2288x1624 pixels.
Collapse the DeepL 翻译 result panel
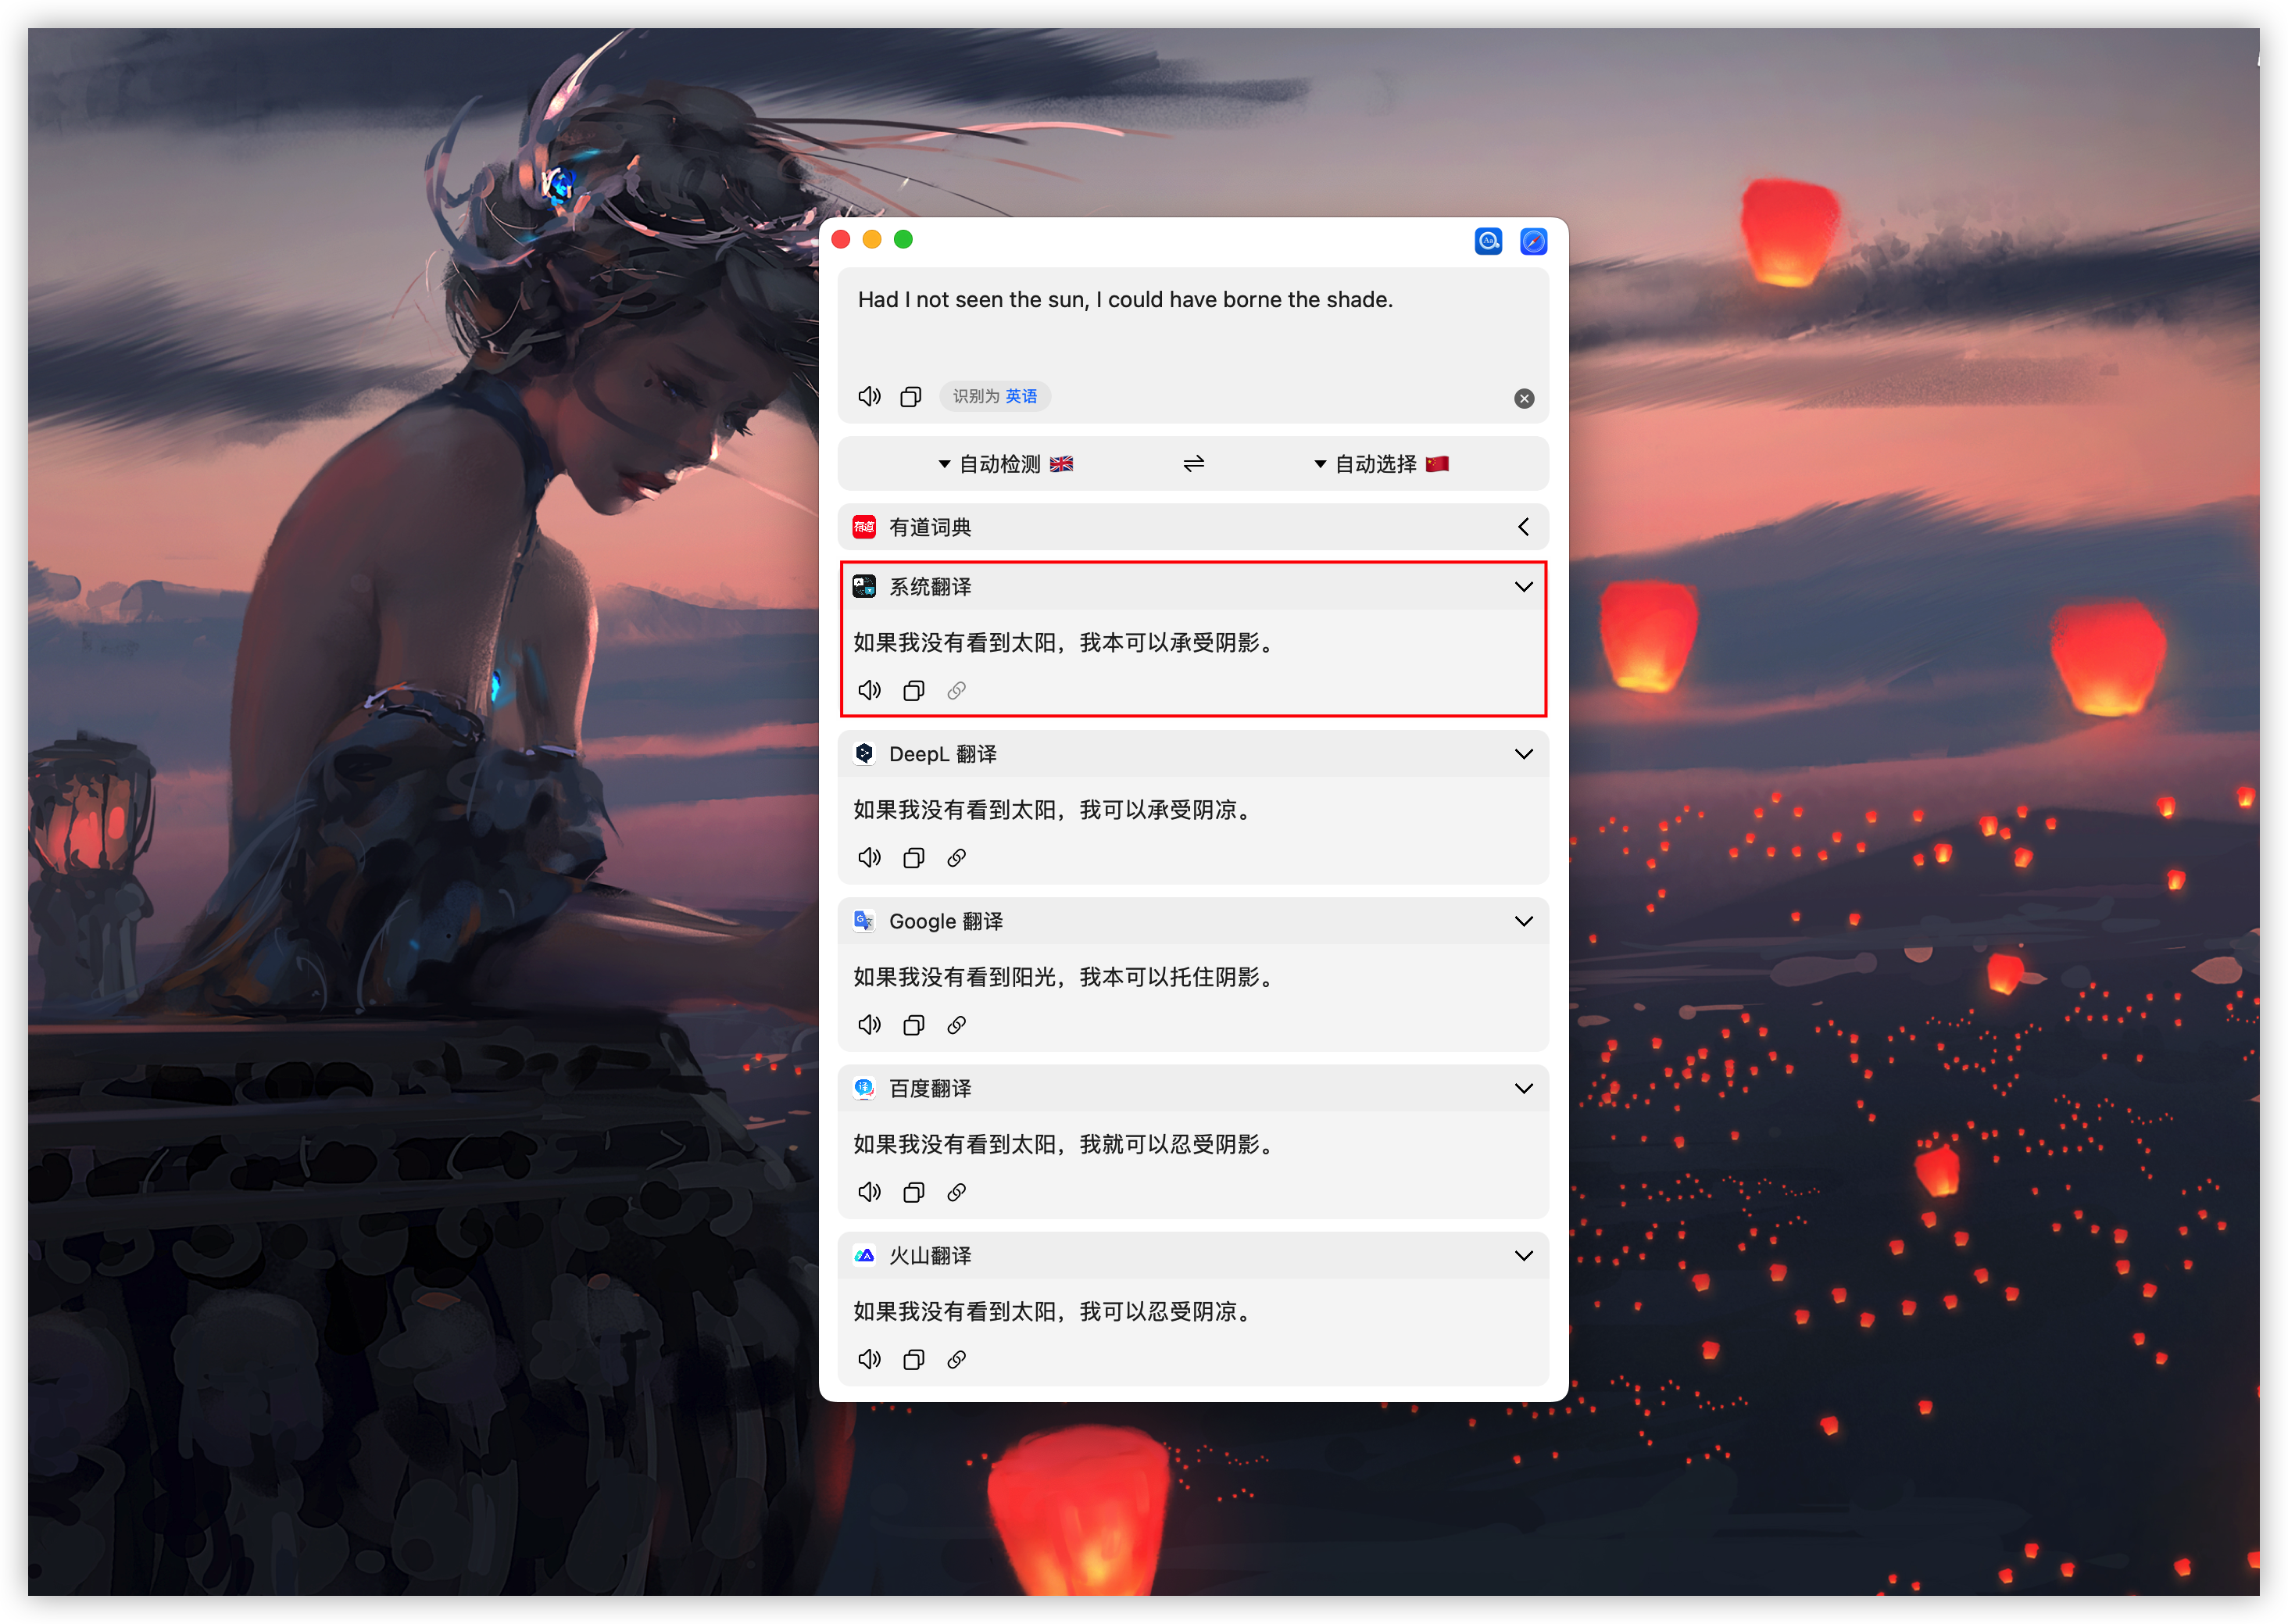[1522, 754]
